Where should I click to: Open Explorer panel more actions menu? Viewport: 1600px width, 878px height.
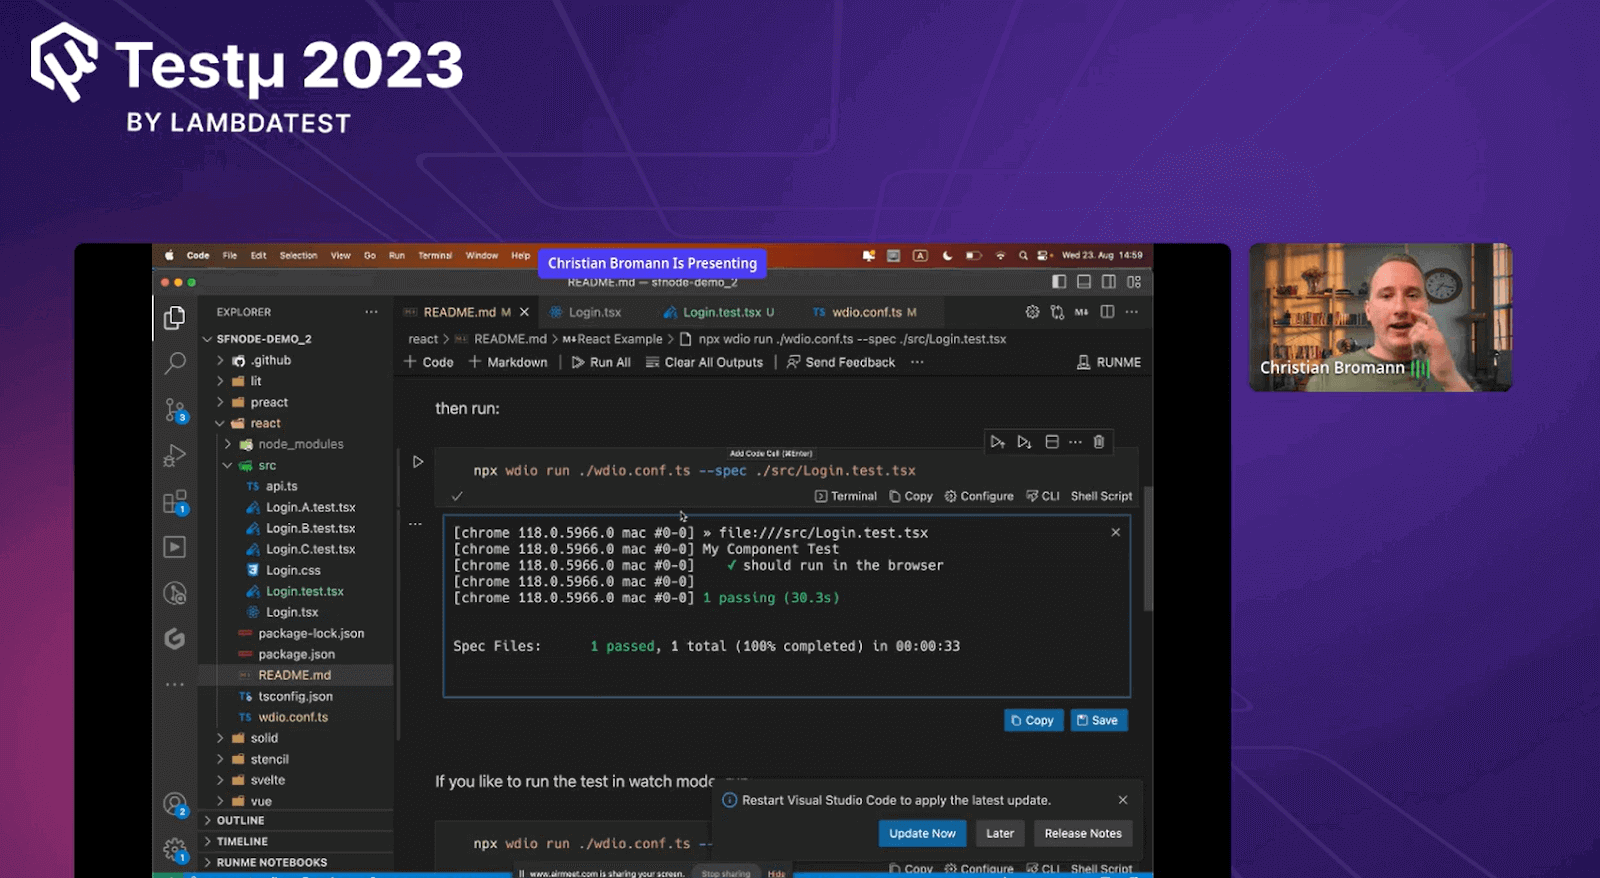click(x=372, y=312)
